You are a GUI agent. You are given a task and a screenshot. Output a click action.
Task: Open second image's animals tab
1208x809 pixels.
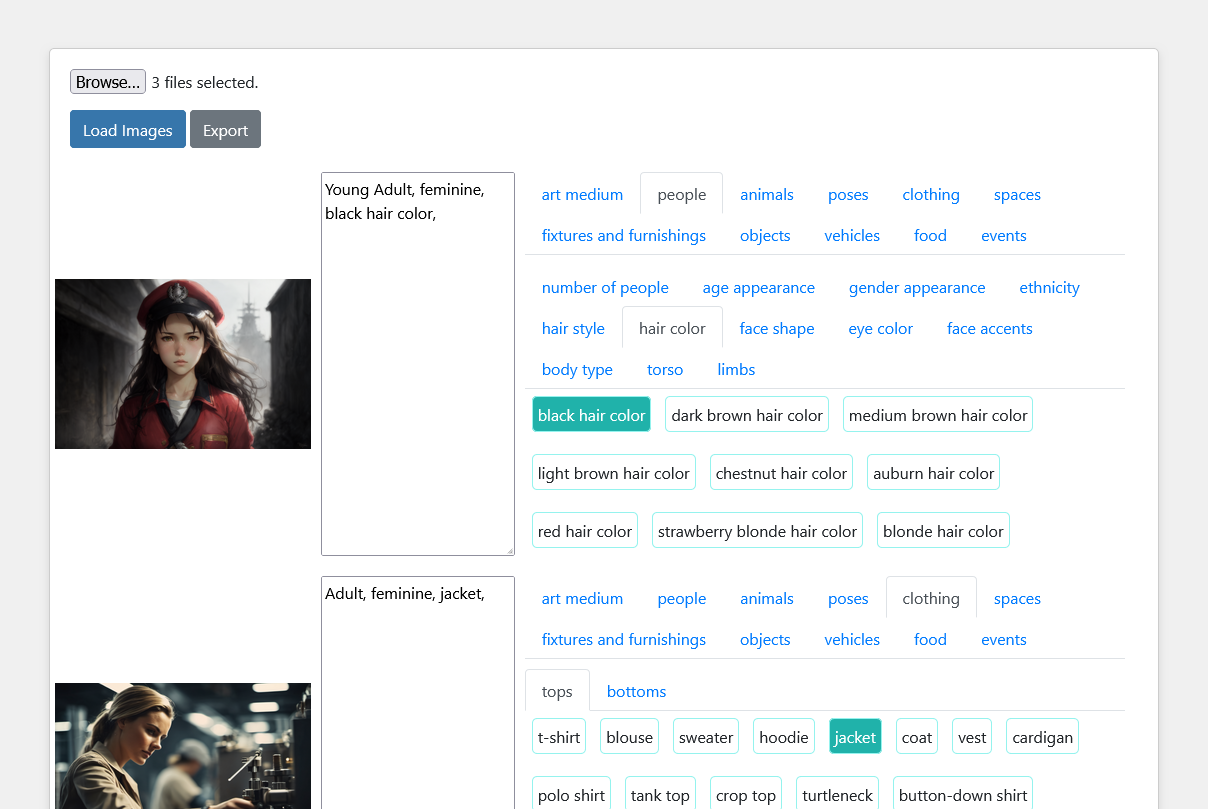[767, 598]
